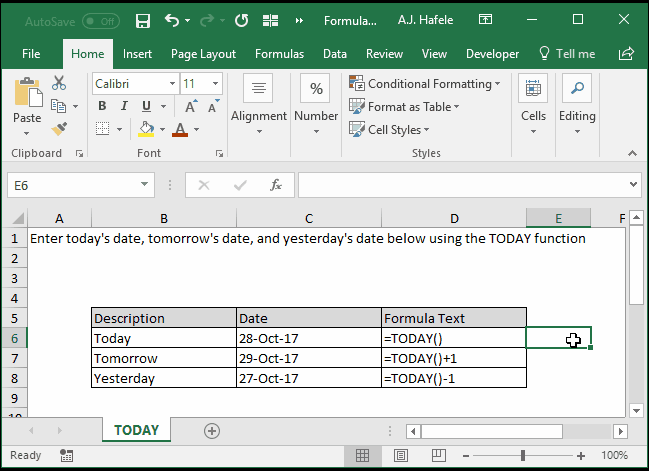Click the Select All triangle corner
Image resolution: width=649 pixels, height=471 pixels.
(x=17, y=218)
